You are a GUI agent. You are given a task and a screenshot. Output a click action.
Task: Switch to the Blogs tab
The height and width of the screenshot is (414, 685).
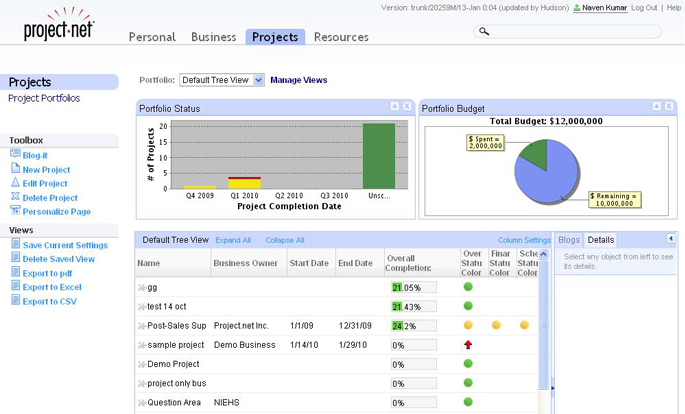tap(568, 240)
